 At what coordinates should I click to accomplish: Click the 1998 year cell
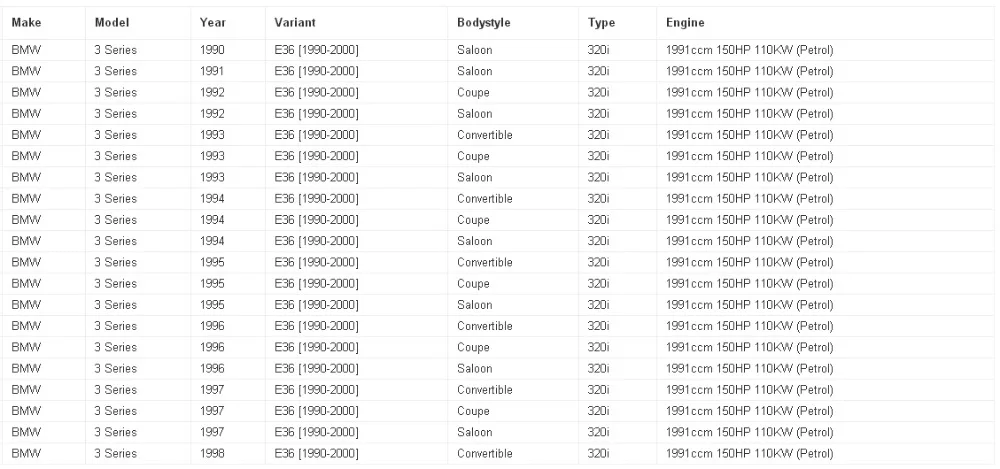pos(211,454)
